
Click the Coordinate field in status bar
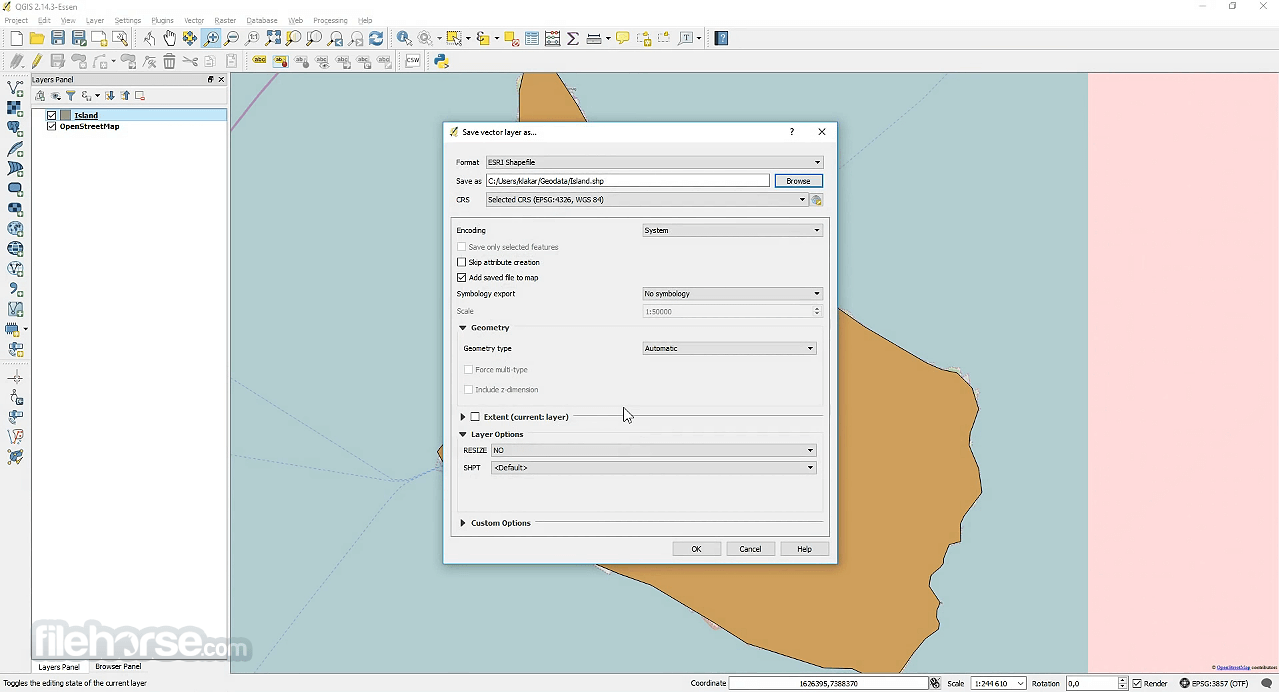(x=829, y=683)
